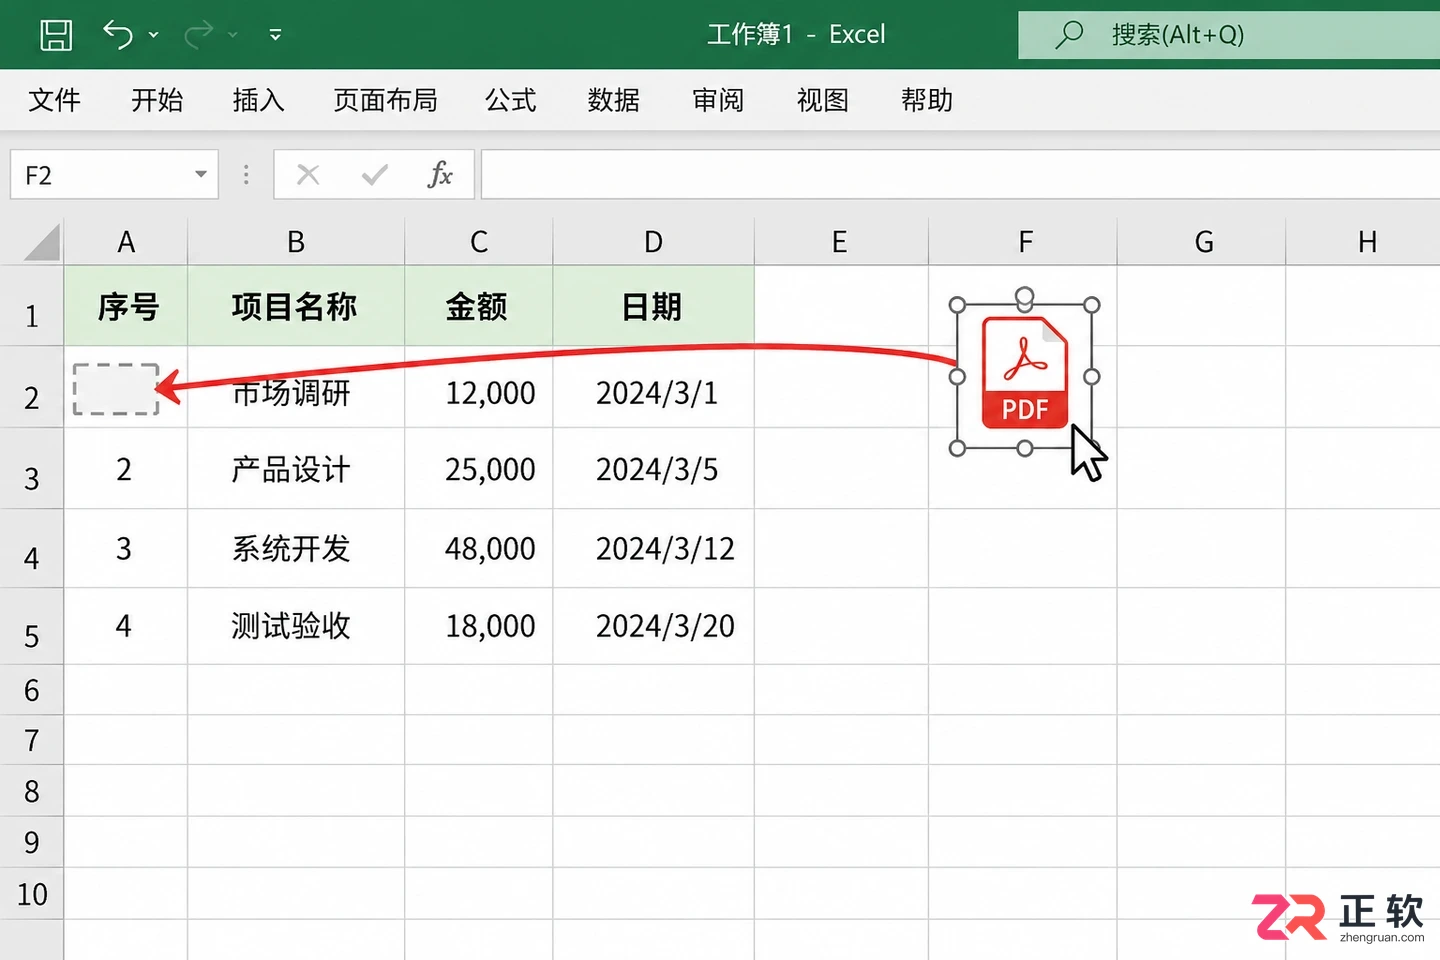The width and height of the screenshot is (1440, 960).
Task: Click the cell containing 系统开发
Action: (296, 548)
